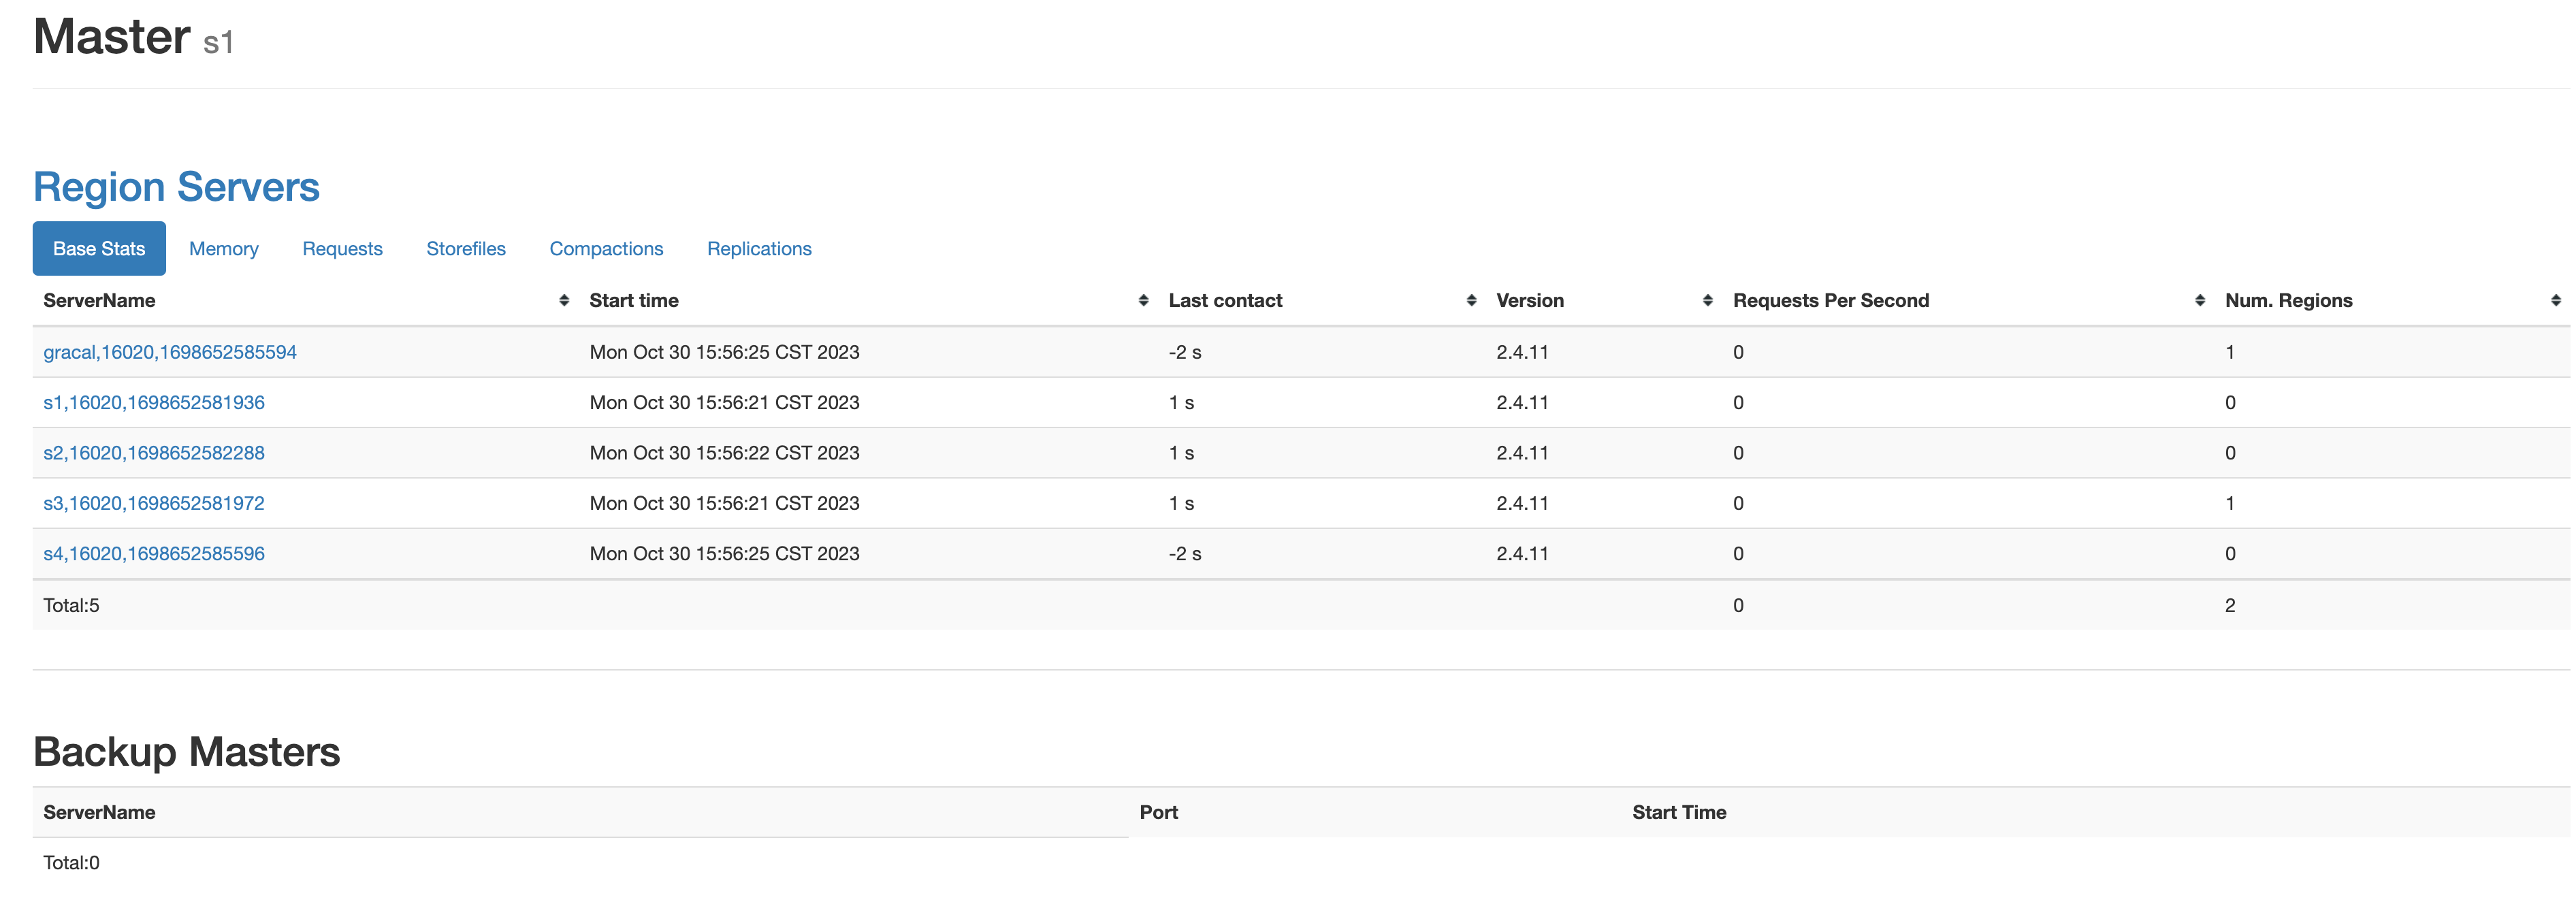The height and width of the screenshot is (904, 2576).
Task: Open the Requests tab
Action: (342, 249)
